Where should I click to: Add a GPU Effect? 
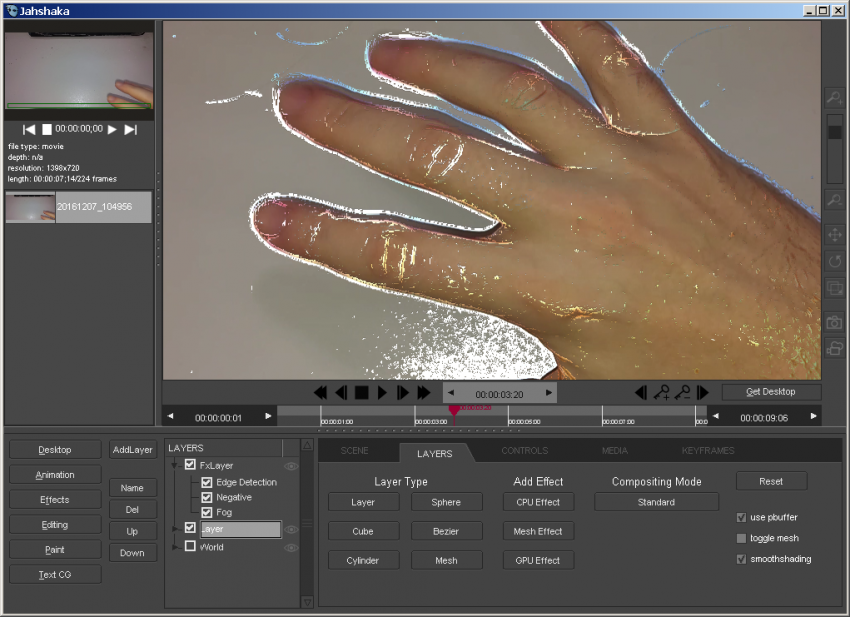(x=538, y=561)
